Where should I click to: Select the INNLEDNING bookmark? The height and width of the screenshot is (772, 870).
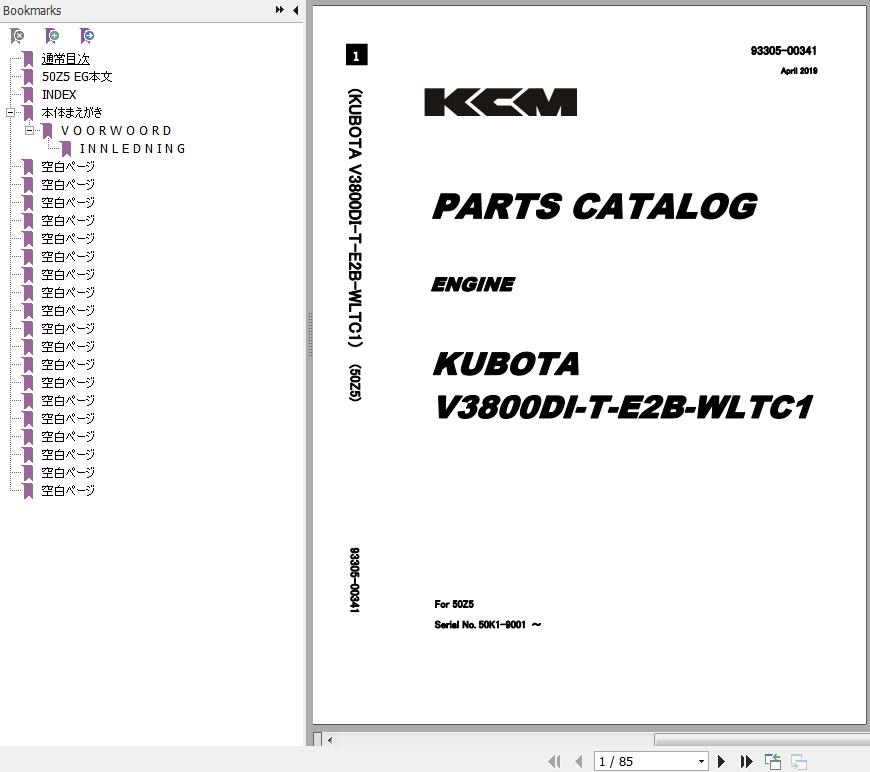[x=133, y=149]
